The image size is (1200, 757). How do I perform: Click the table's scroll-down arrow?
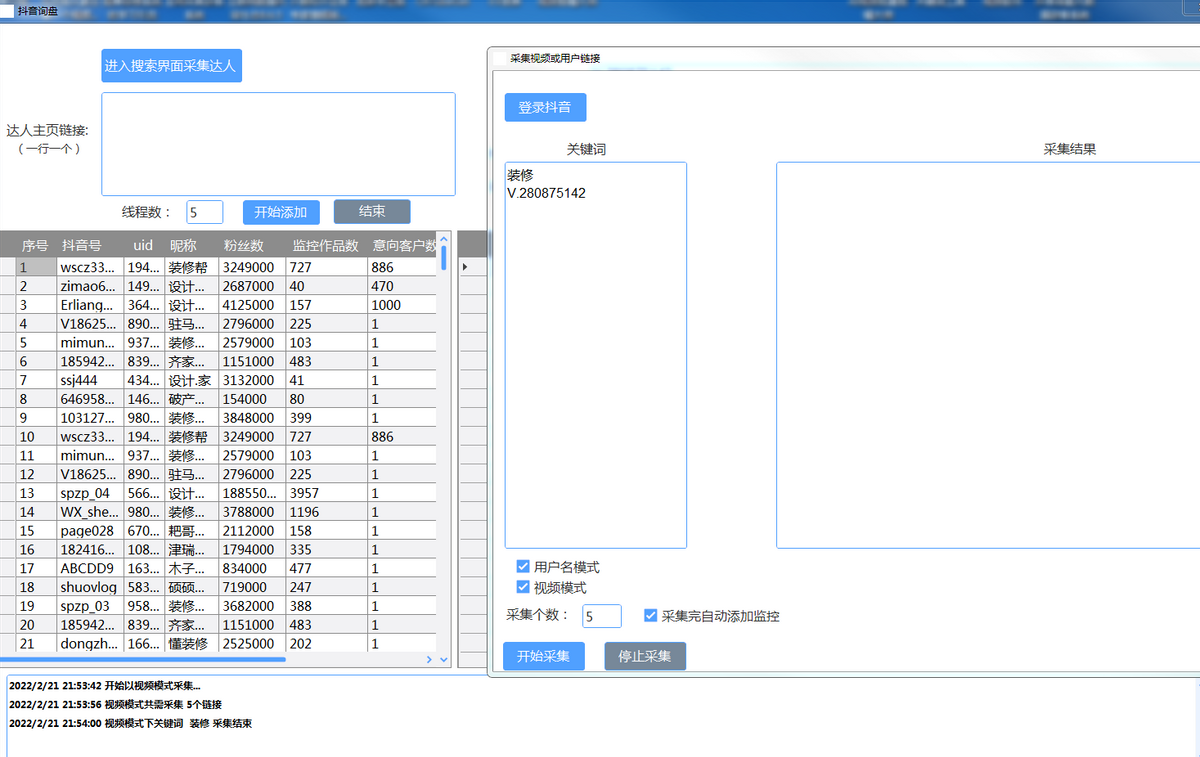[x=444, y=659]
